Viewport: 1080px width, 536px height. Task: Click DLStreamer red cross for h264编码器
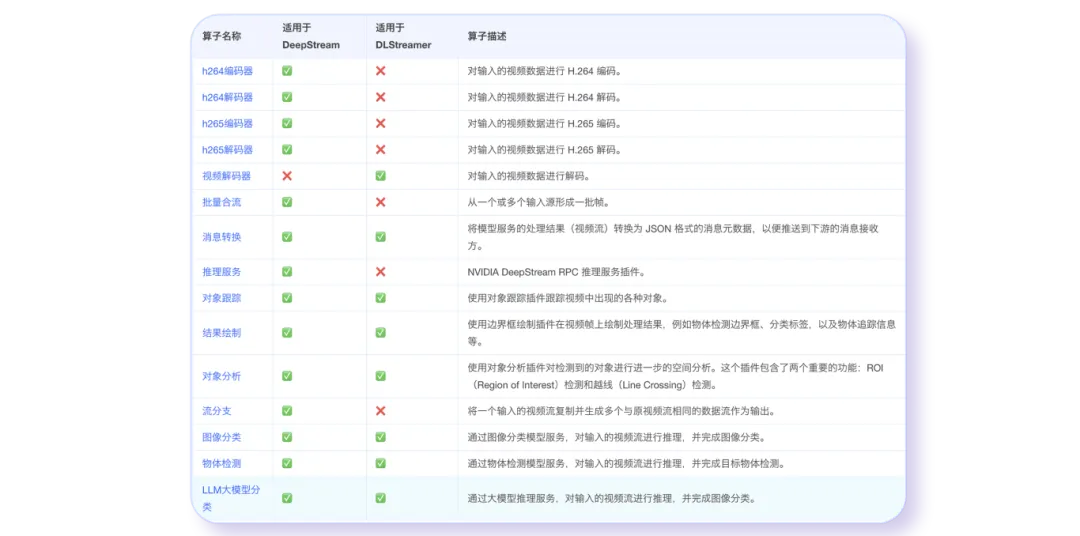click(380, 71)
